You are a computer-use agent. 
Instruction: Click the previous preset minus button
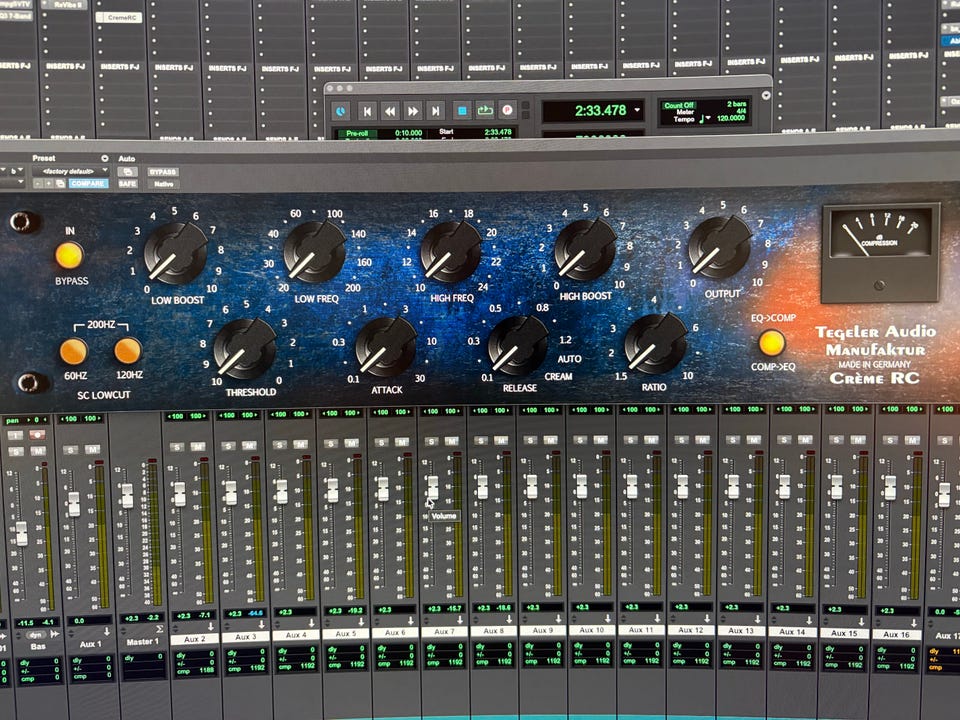coord(38,183)
